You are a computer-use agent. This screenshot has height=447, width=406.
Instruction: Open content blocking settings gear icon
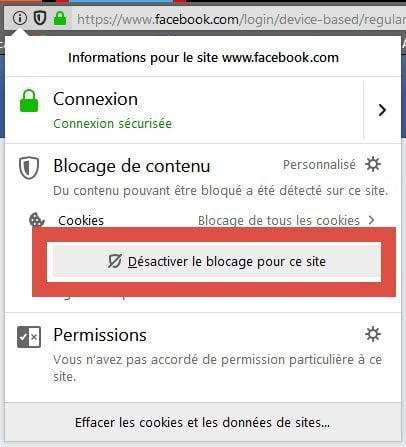373,164
